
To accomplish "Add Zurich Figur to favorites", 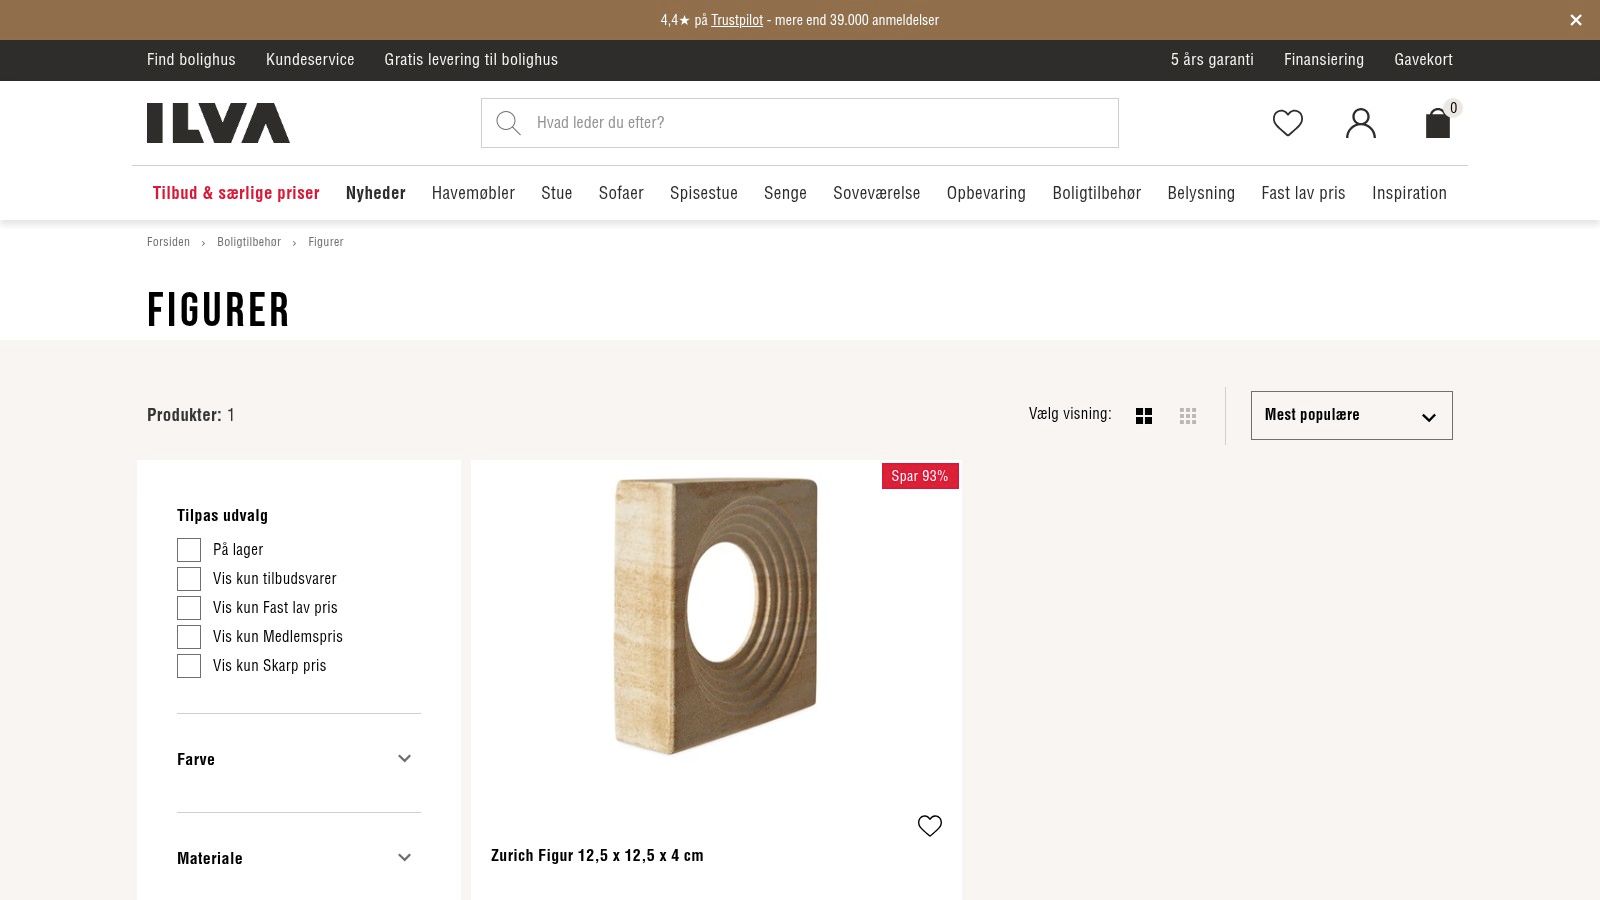I will click(x=929, y=826).
